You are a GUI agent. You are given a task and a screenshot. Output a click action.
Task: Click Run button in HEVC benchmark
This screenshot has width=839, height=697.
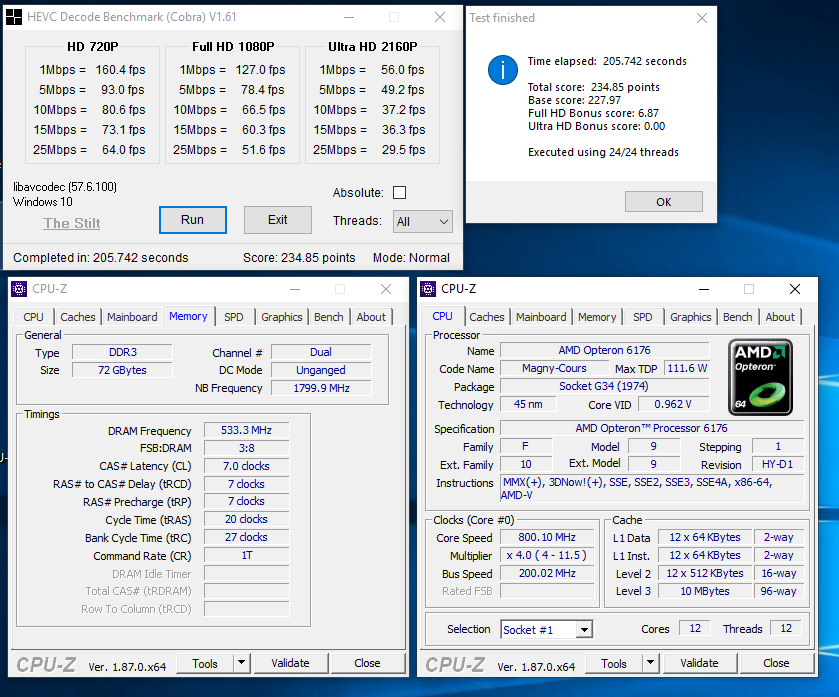(x=193, y=220)
